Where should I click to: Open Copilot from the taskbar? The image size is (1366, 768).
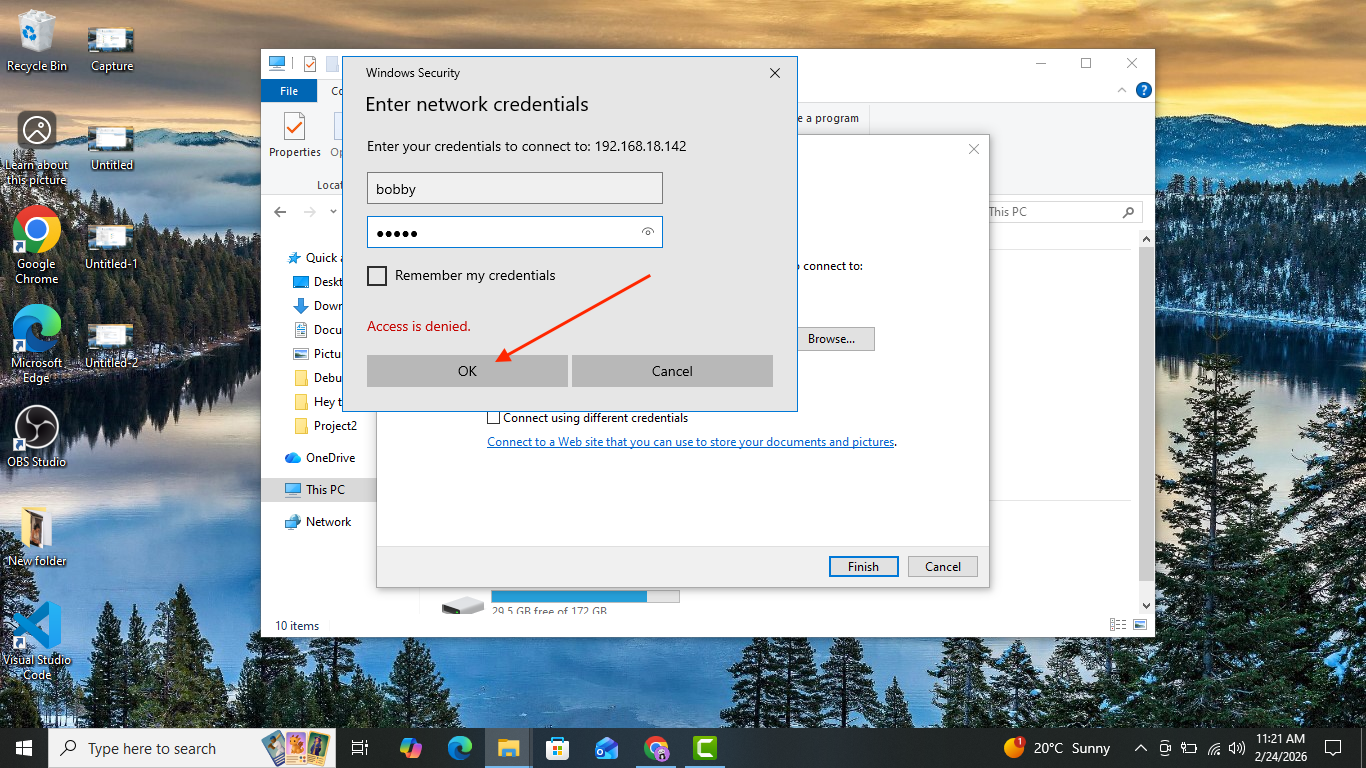pos(410,748)
